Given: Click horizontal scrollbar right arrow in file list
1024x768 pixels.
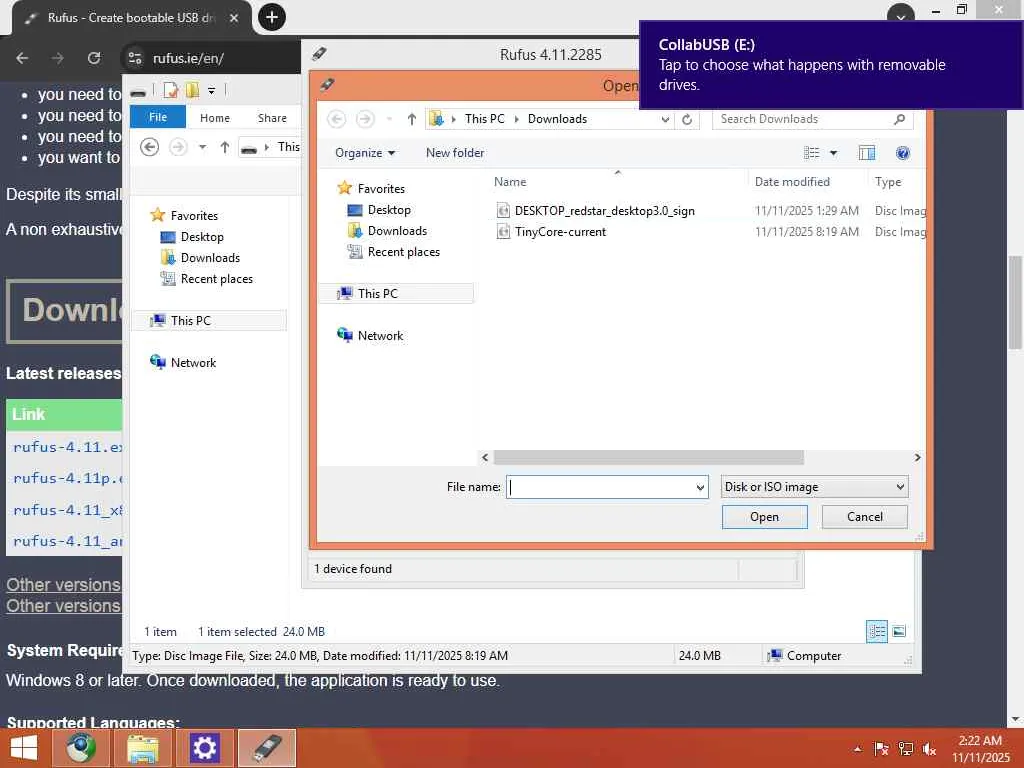Looking at the screenshot, I should (917, 457).
